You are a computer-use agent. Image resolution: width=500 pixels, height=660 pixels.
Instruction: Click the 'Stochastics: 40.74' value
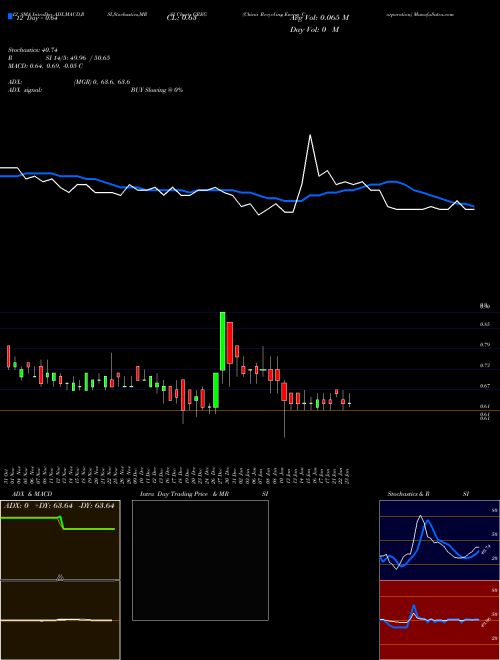point(32,50)
